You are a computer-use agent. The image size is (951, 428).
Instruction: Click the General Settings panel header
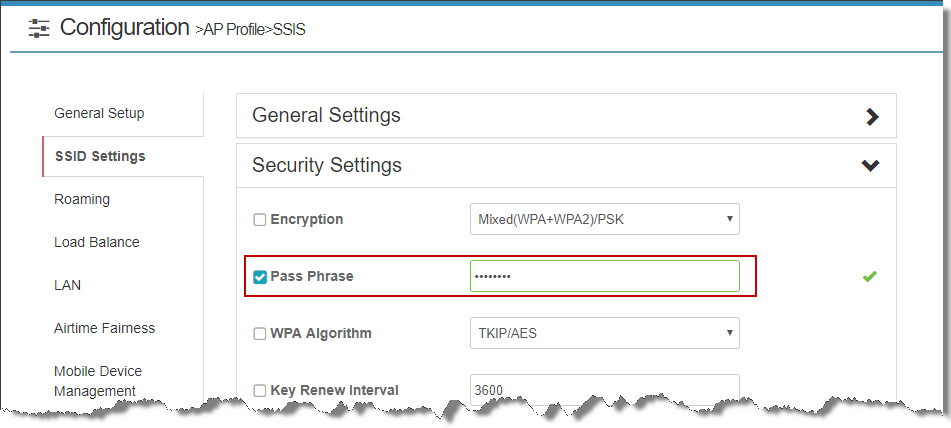click(566, 116)
